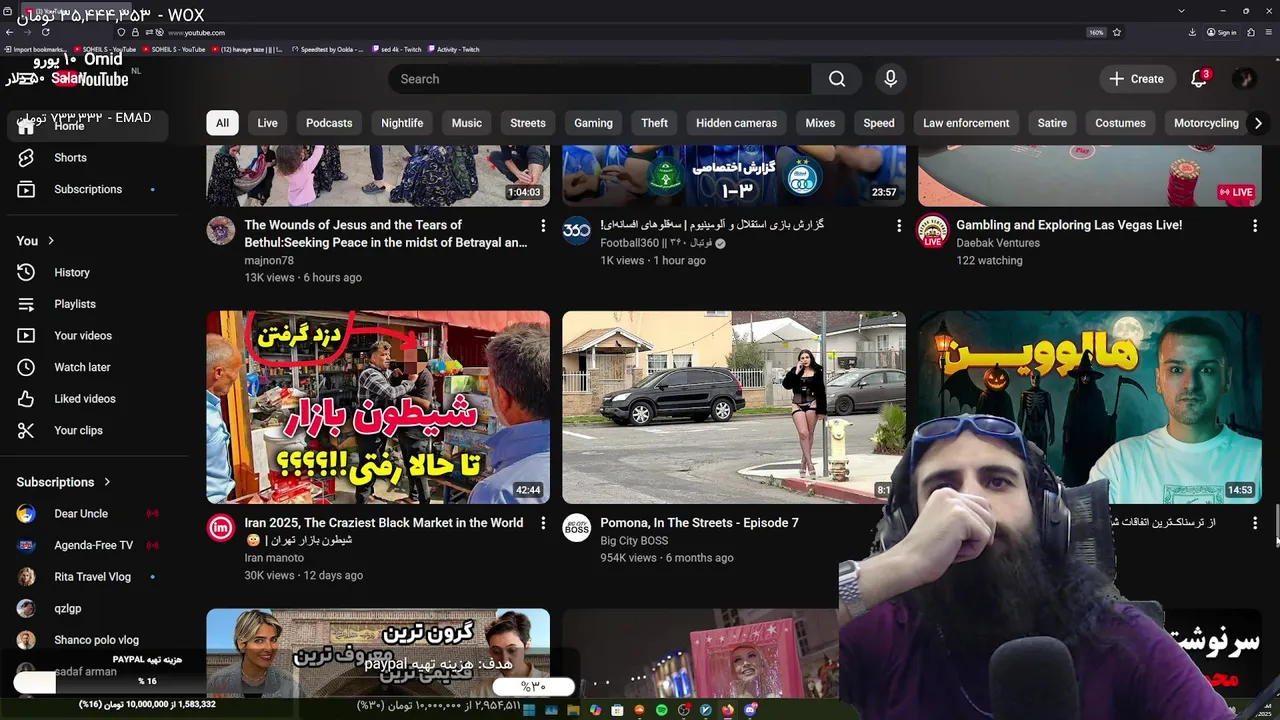Image resolution: width=1280 pixels, height=720 pixels.
Task: Open video title Gambling and Exploring Las Vegas Live!
Action: pos(1069,225)
